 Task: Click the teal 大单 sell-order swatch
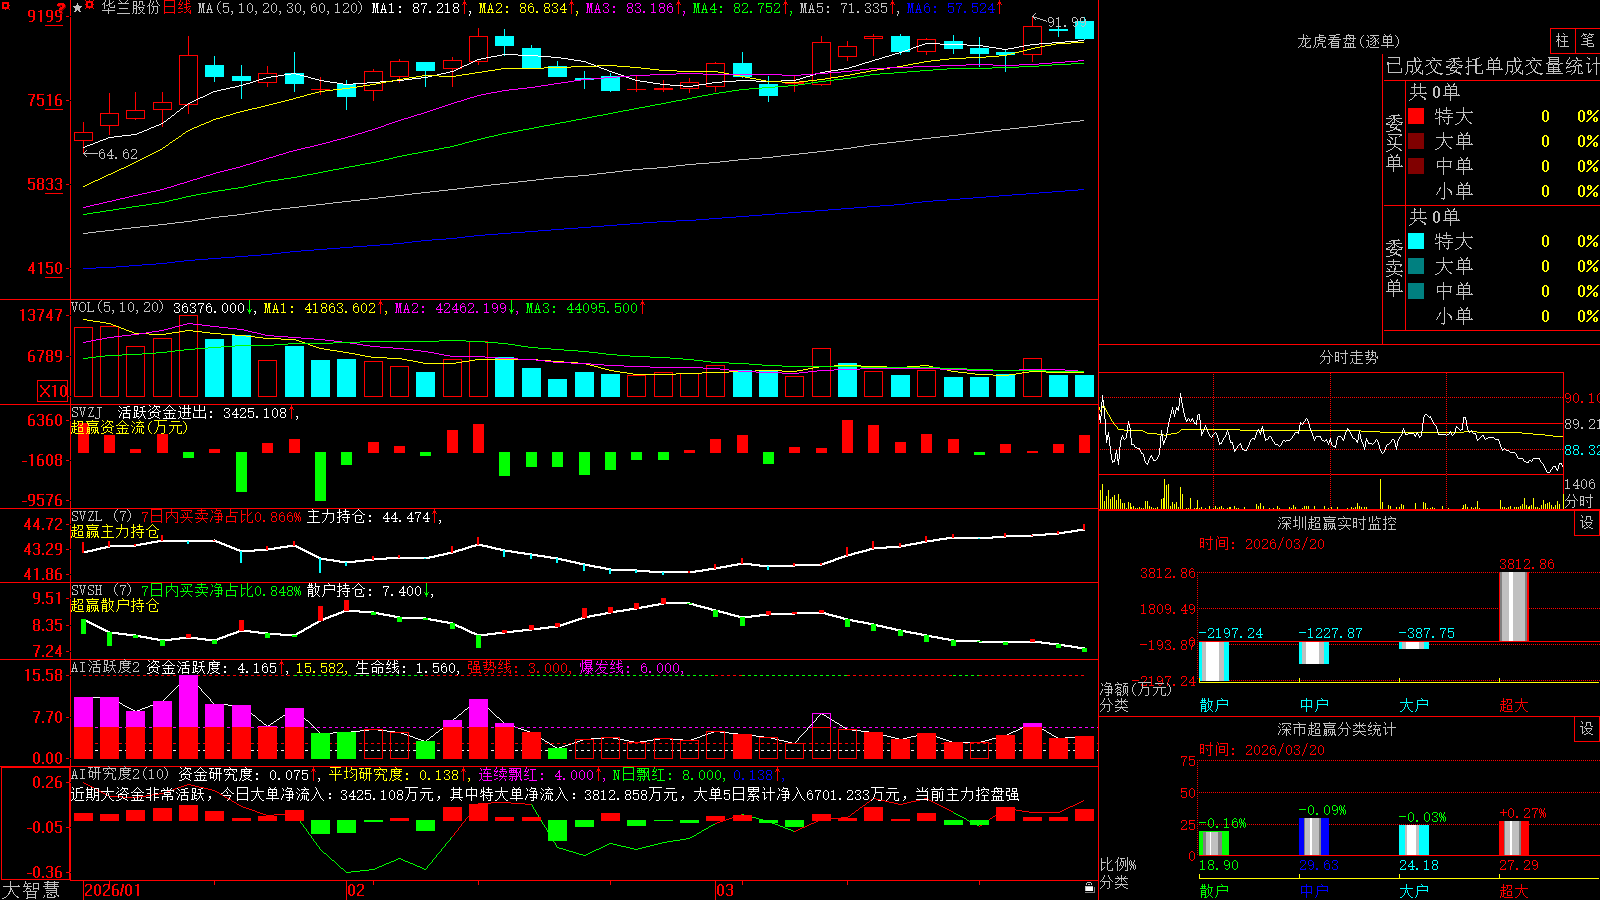(1416, 266)
